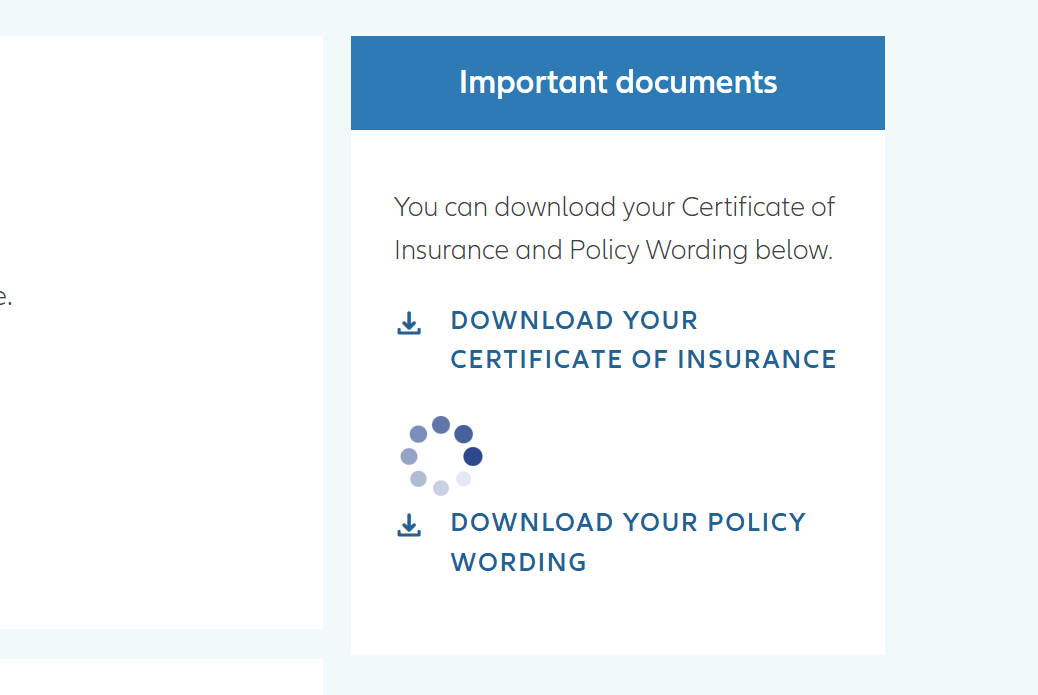Image resolution: width=1038 pixels, height=695 pixels.
Task: Click the topmost dot of the loading spinner
Action: (441, 425)
